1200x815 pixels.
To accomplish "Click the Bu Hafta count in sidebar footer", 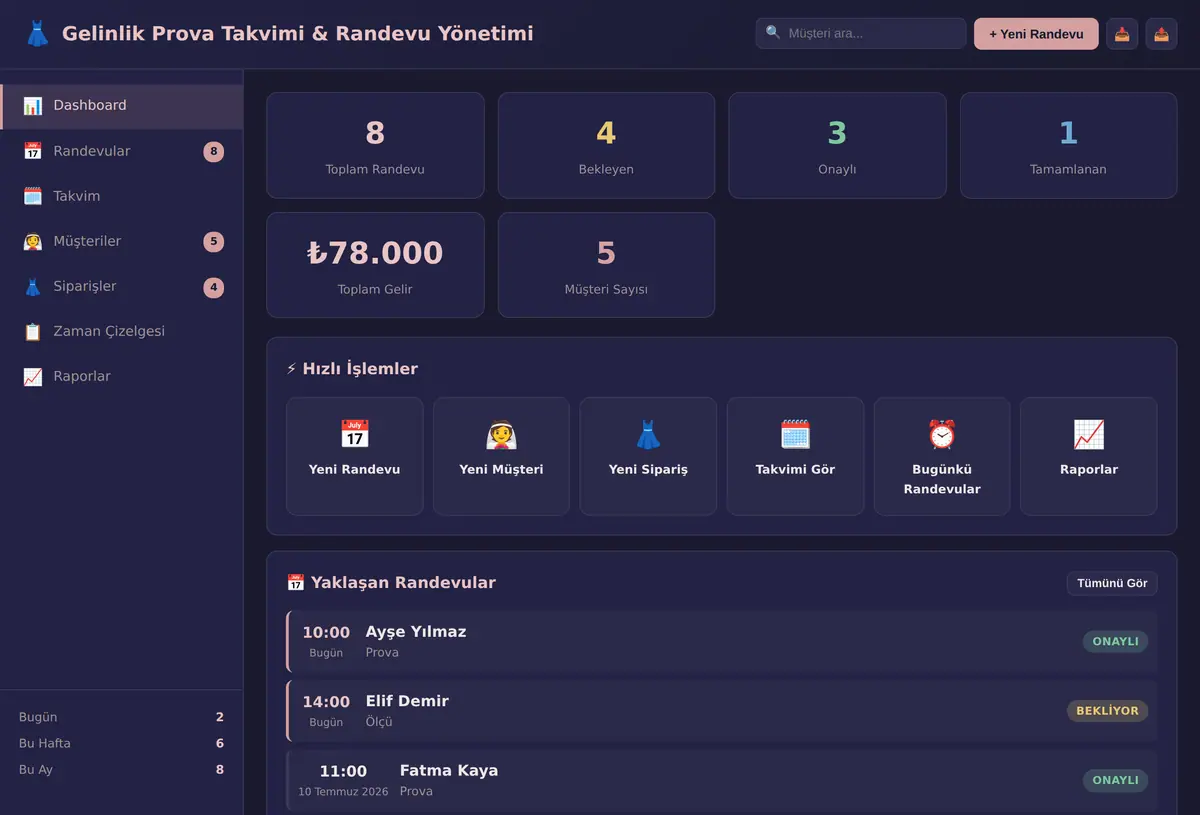I will (x=220, y=743).
